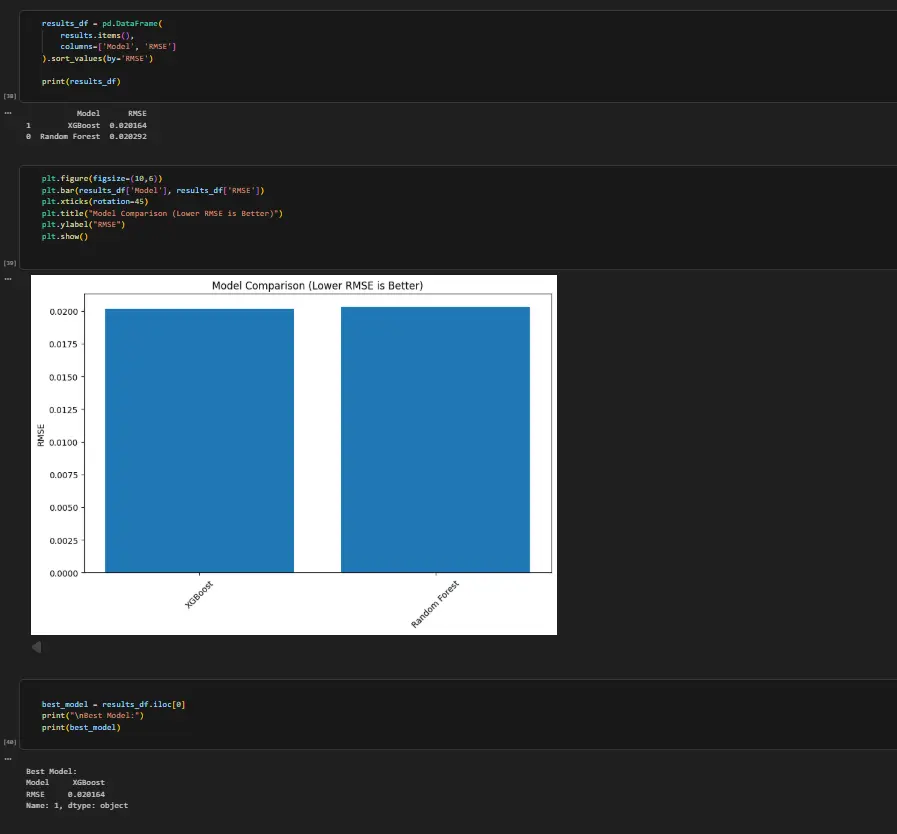Click the Model Comparison bar chart image
This screenshot has width=897, height=834.
click(x=293, y=455)
